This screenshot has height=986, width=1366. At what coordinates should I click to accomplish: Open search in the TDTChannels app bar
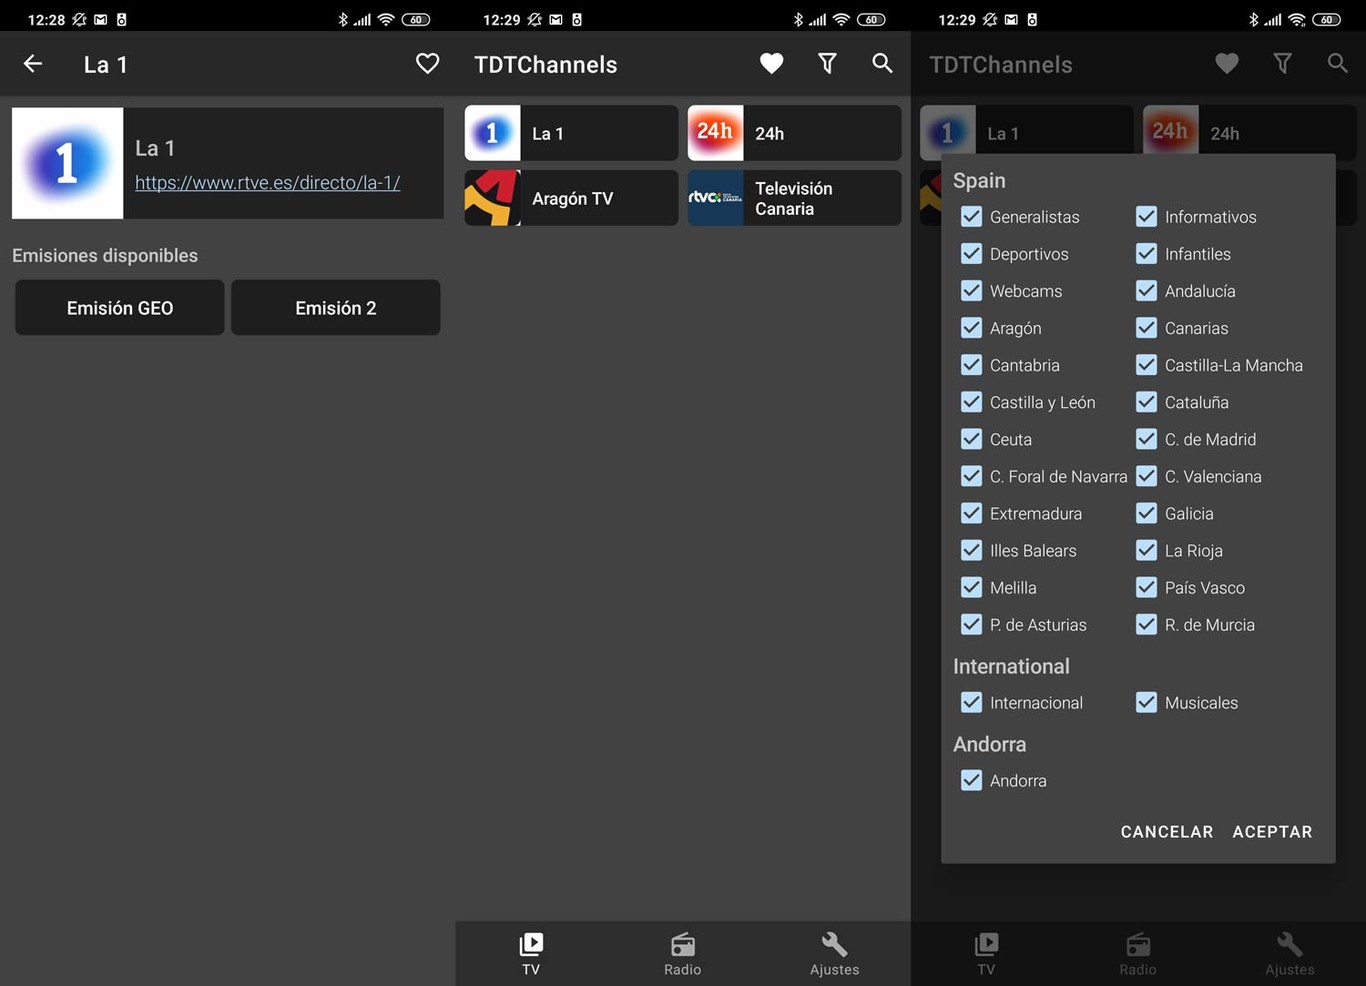point(881,63)
